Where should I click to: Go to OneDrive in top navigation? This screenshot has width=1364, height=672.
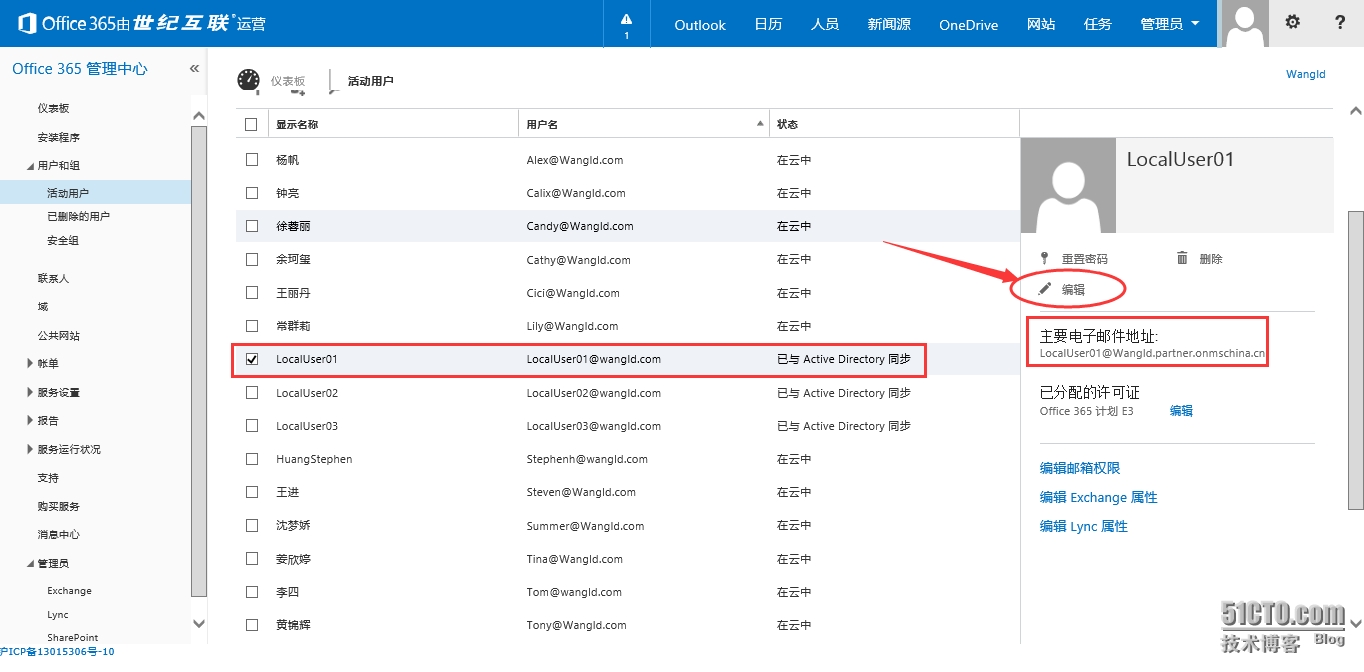pos(968,24)
